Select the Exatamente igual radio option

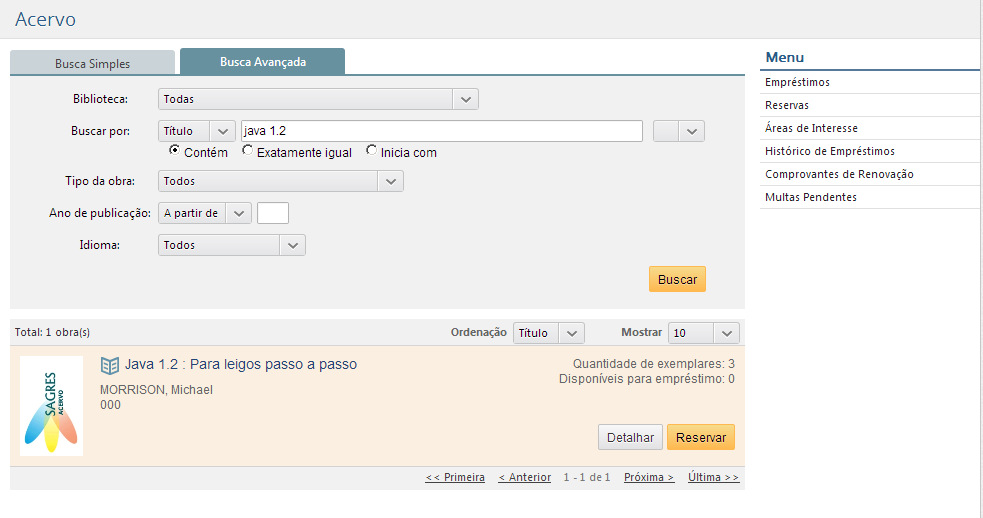click(248, 151)
